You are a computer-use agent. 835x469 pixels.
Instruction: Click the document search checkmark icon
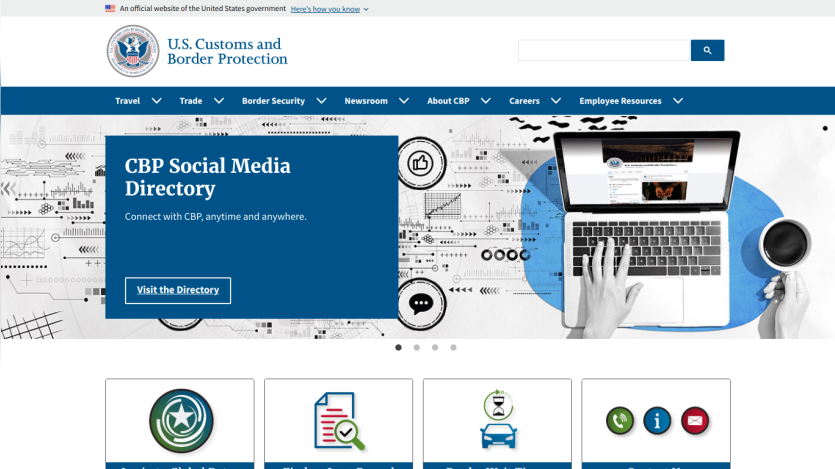(x=339, y=421)
